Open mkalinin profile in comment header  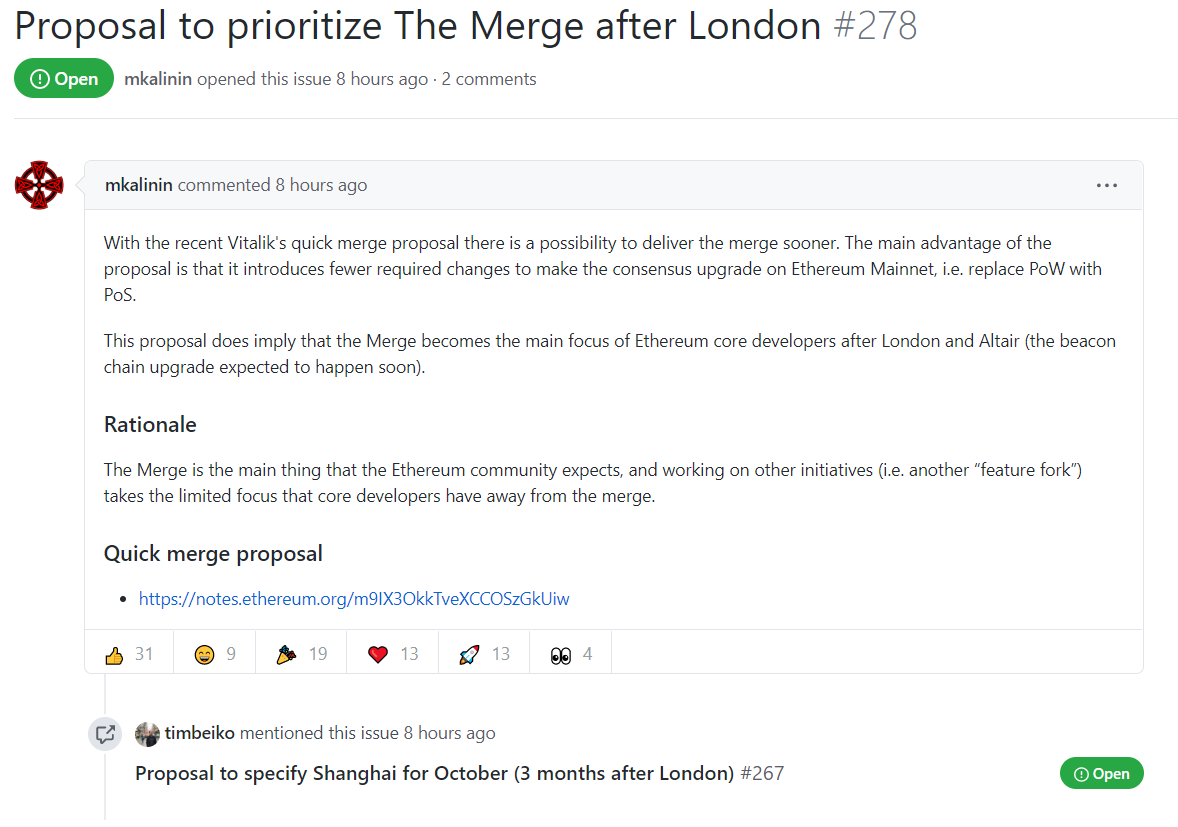pyautogui.click(x=139, y=185)
